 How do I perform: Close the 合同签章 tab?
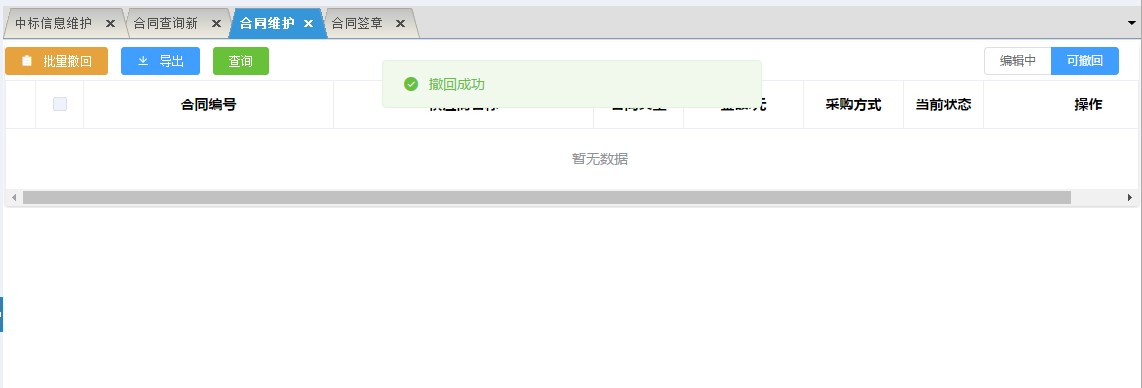400,23
